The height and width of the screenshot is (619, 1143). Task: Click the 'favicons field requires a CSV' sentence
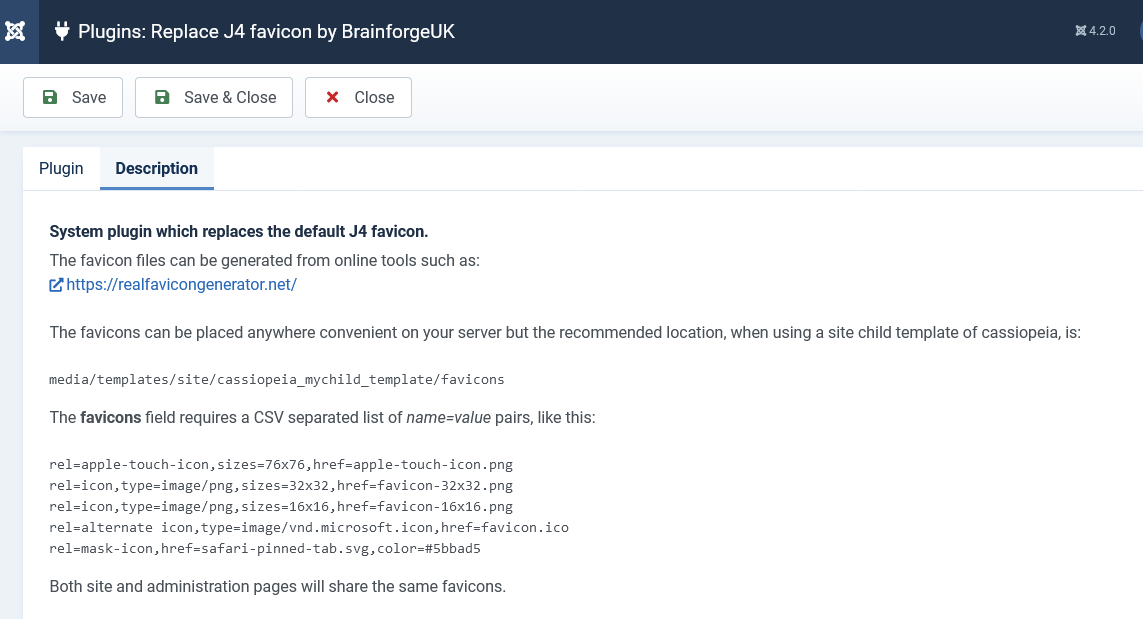point(322,417)
